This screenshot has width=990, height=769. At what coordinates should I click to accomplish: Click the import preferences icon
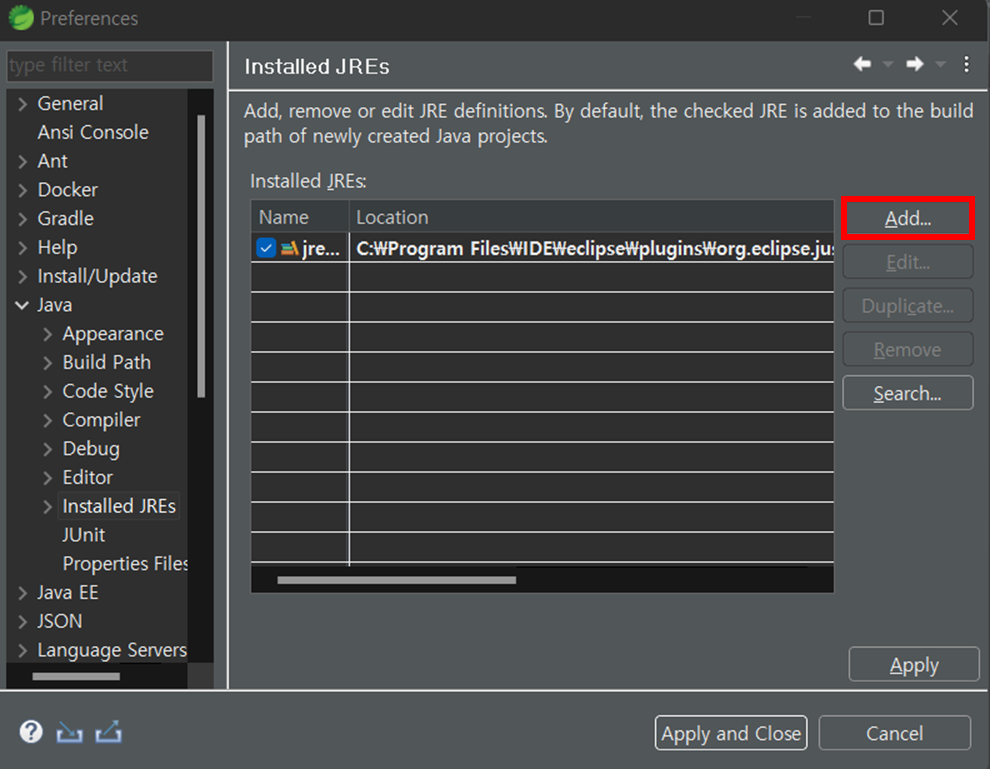point(69,732)
